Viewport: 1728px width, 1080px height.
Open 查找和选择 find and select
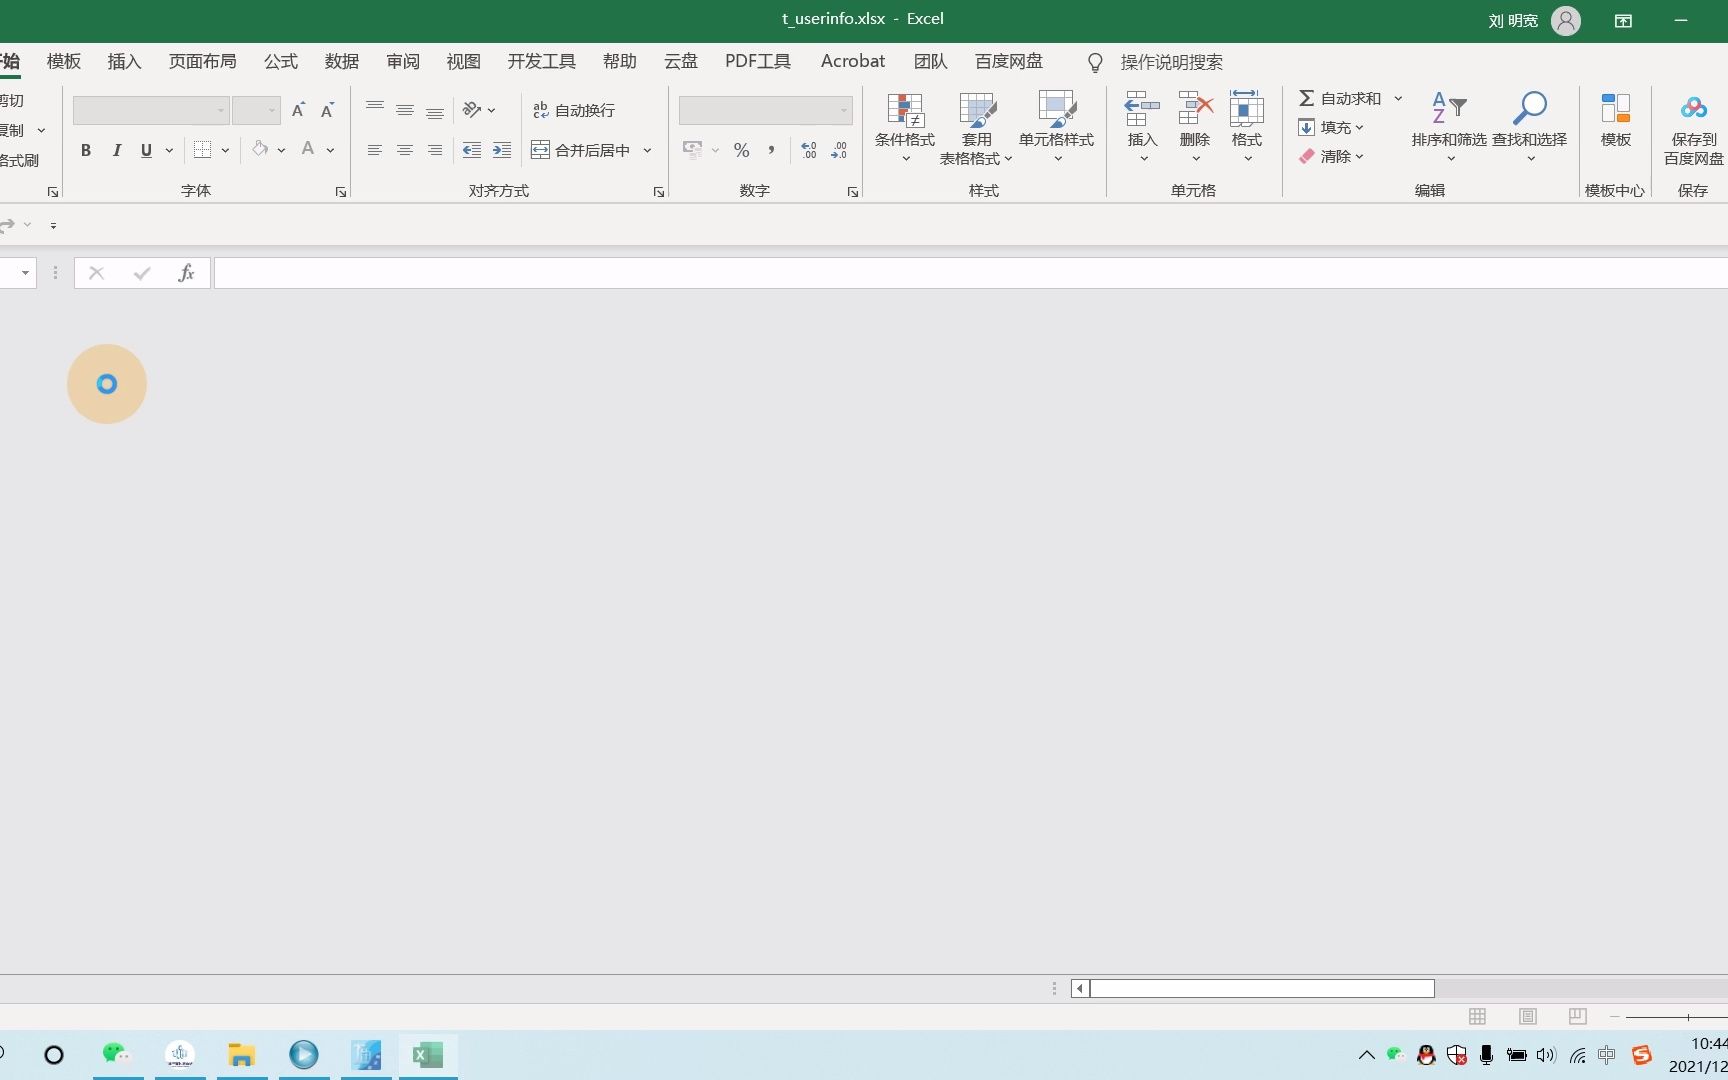1530,127
